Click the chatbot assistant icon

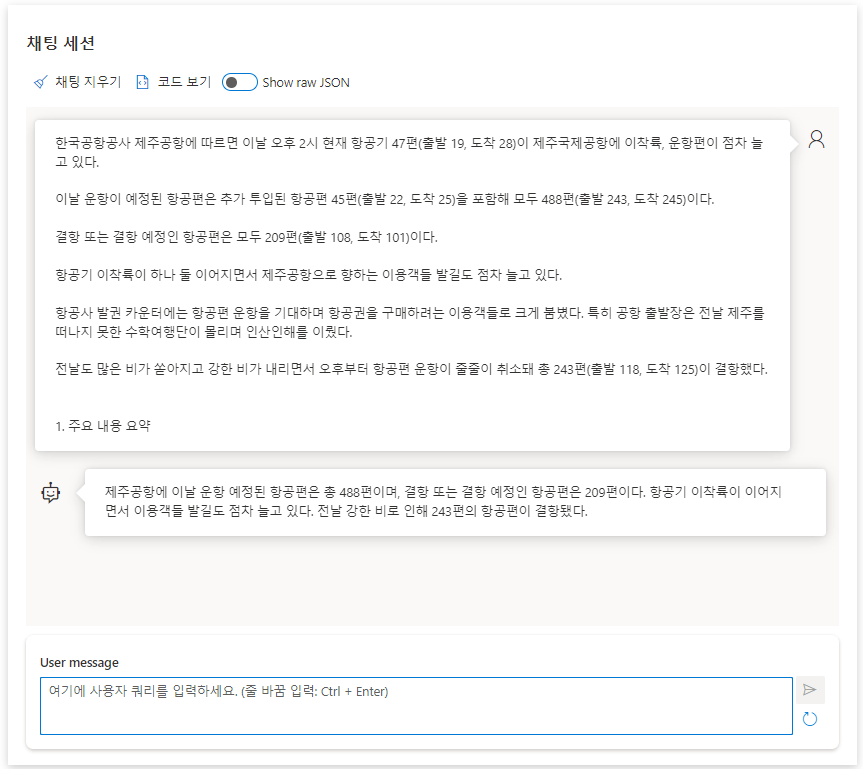tap(51, 493)
